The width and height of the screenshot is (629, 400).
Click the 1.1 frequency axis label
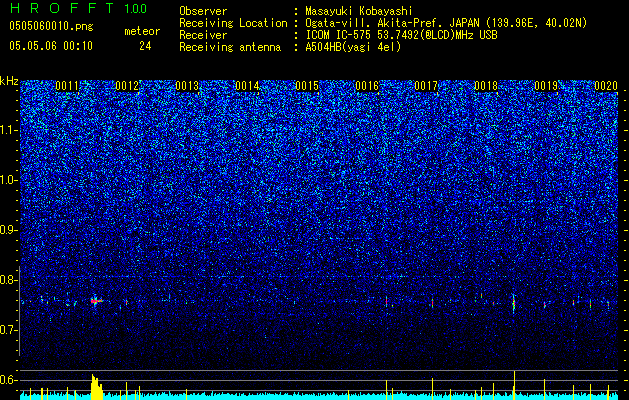tap(9, 130)
